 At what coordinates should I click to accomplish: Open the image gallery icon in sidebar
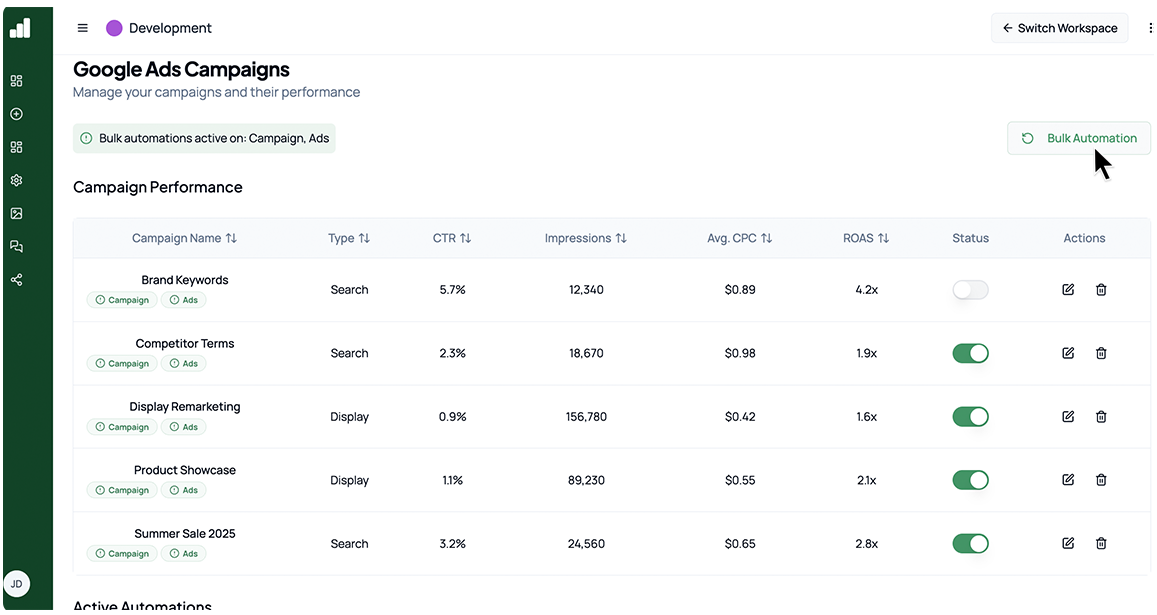(x=16, y=213)
